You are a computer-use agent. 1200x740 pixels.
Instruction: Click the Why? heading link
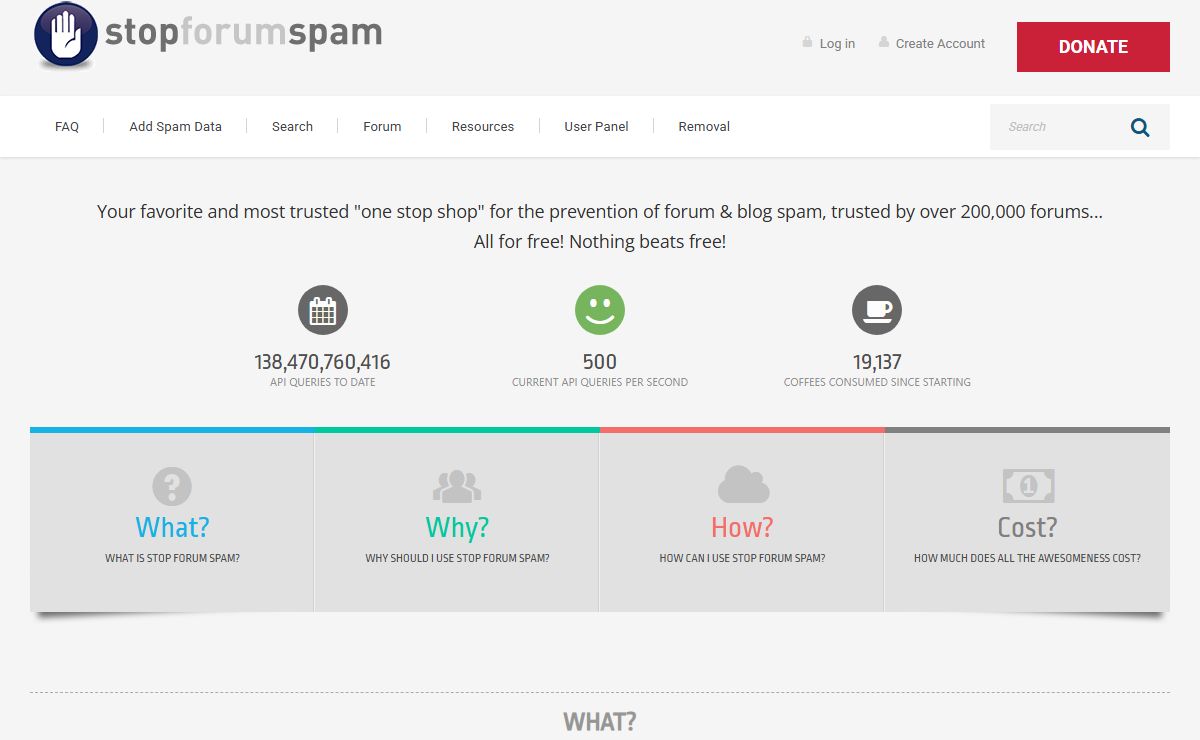pos(457,527)
